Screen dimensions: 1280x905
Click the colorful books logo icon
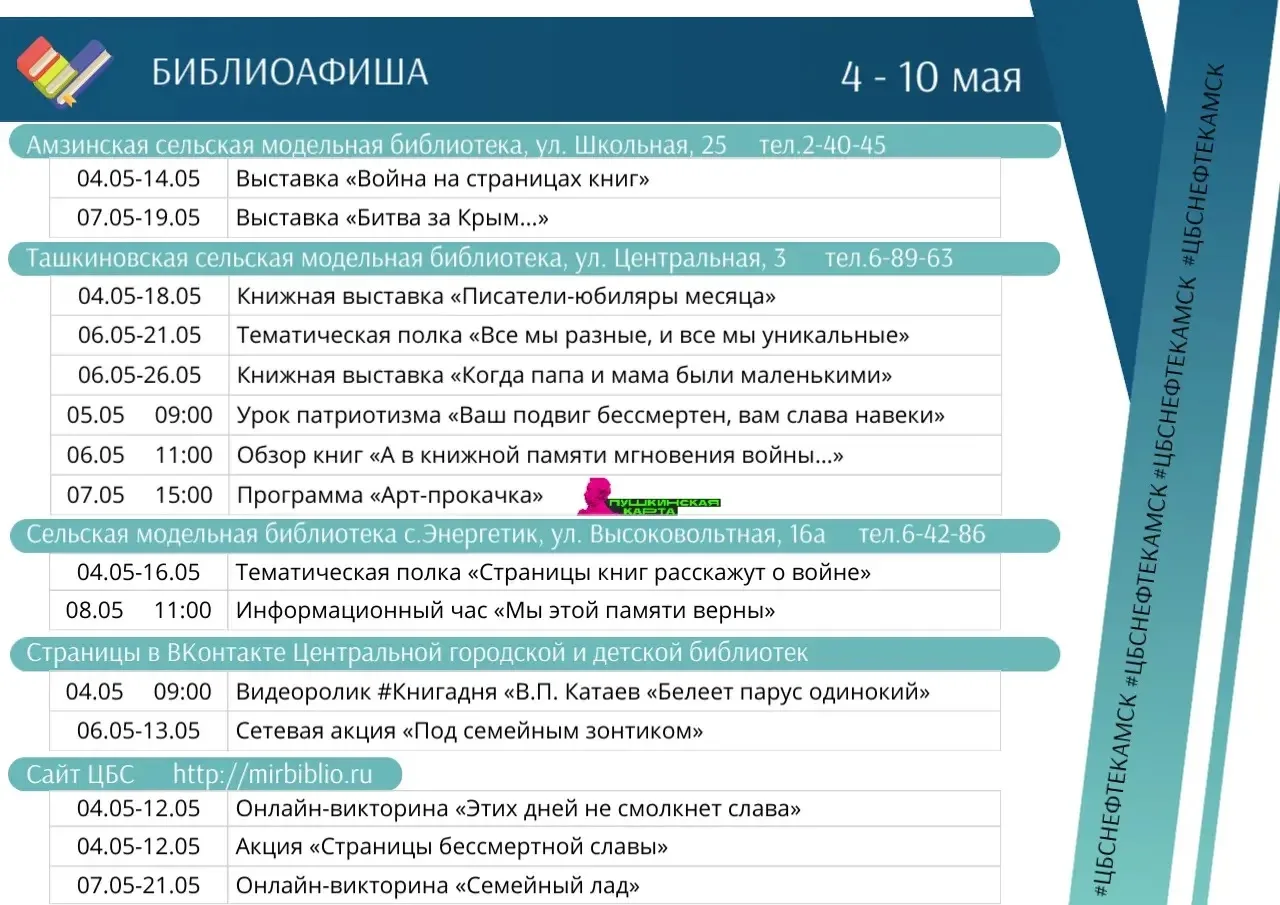click(x=64, y=70)
